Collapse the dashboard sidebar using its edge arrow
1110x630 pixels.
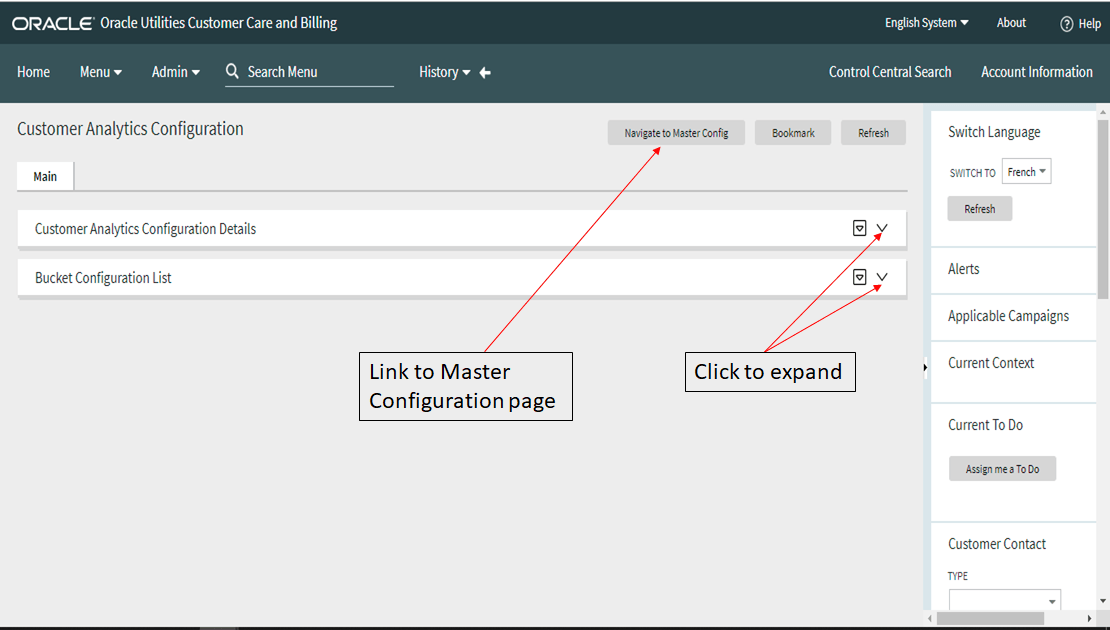coord(925,367)
